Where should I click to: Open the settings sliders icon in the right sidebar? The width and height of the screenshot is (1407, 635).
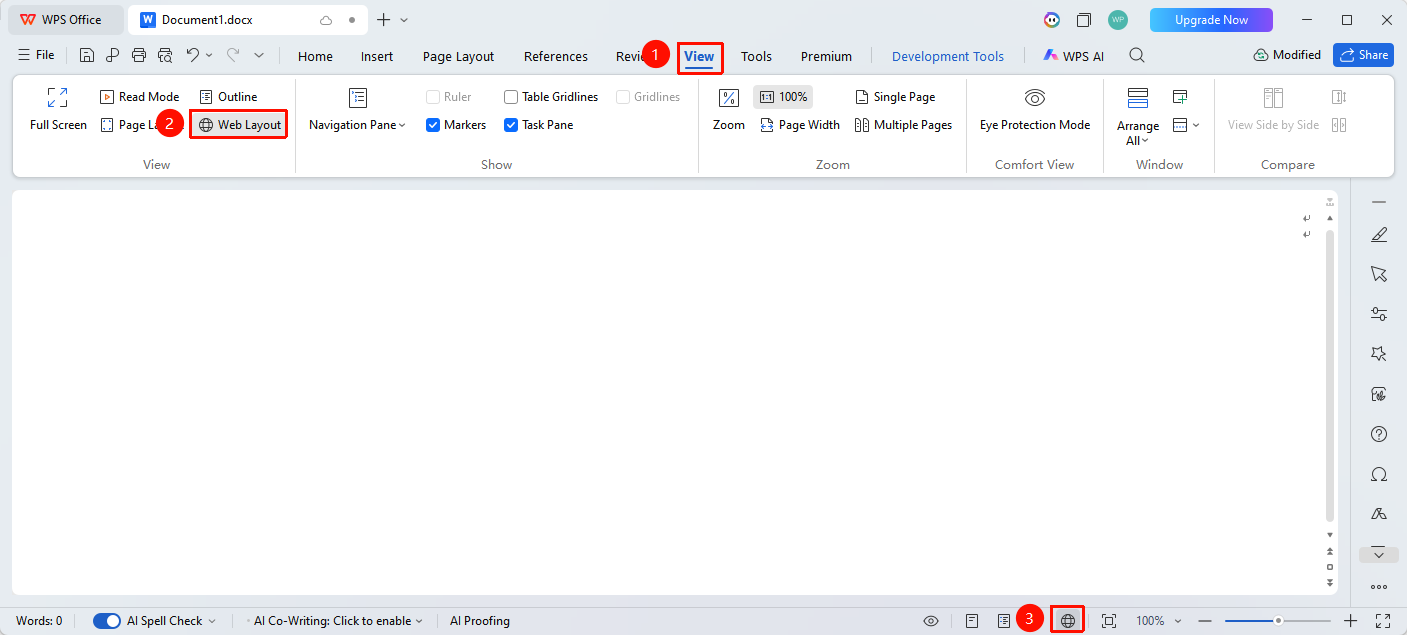click(1379, 314)
